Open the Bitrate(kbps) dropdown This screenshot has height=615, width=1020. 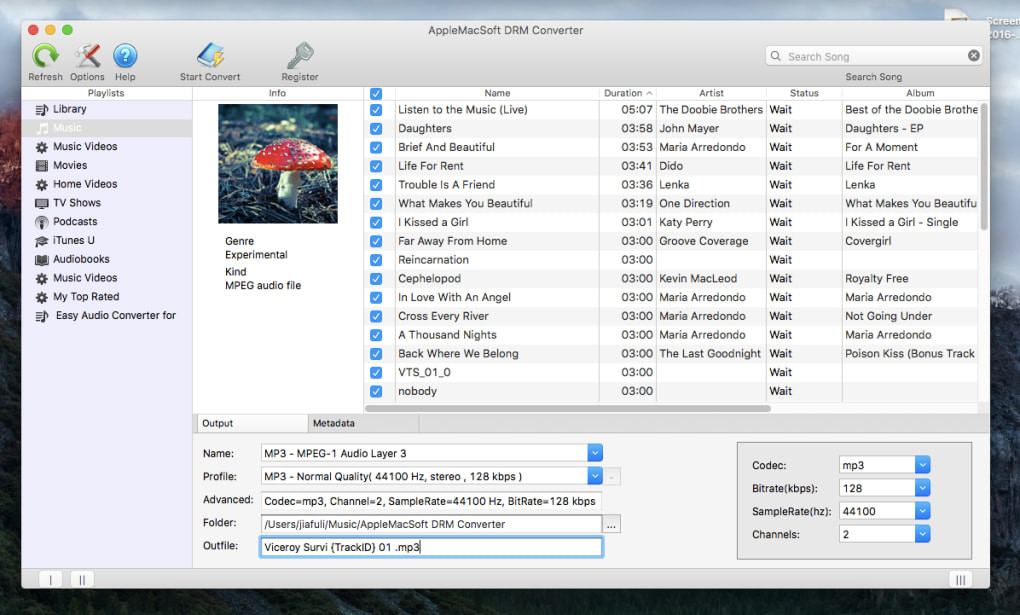(x=922, y=488)
